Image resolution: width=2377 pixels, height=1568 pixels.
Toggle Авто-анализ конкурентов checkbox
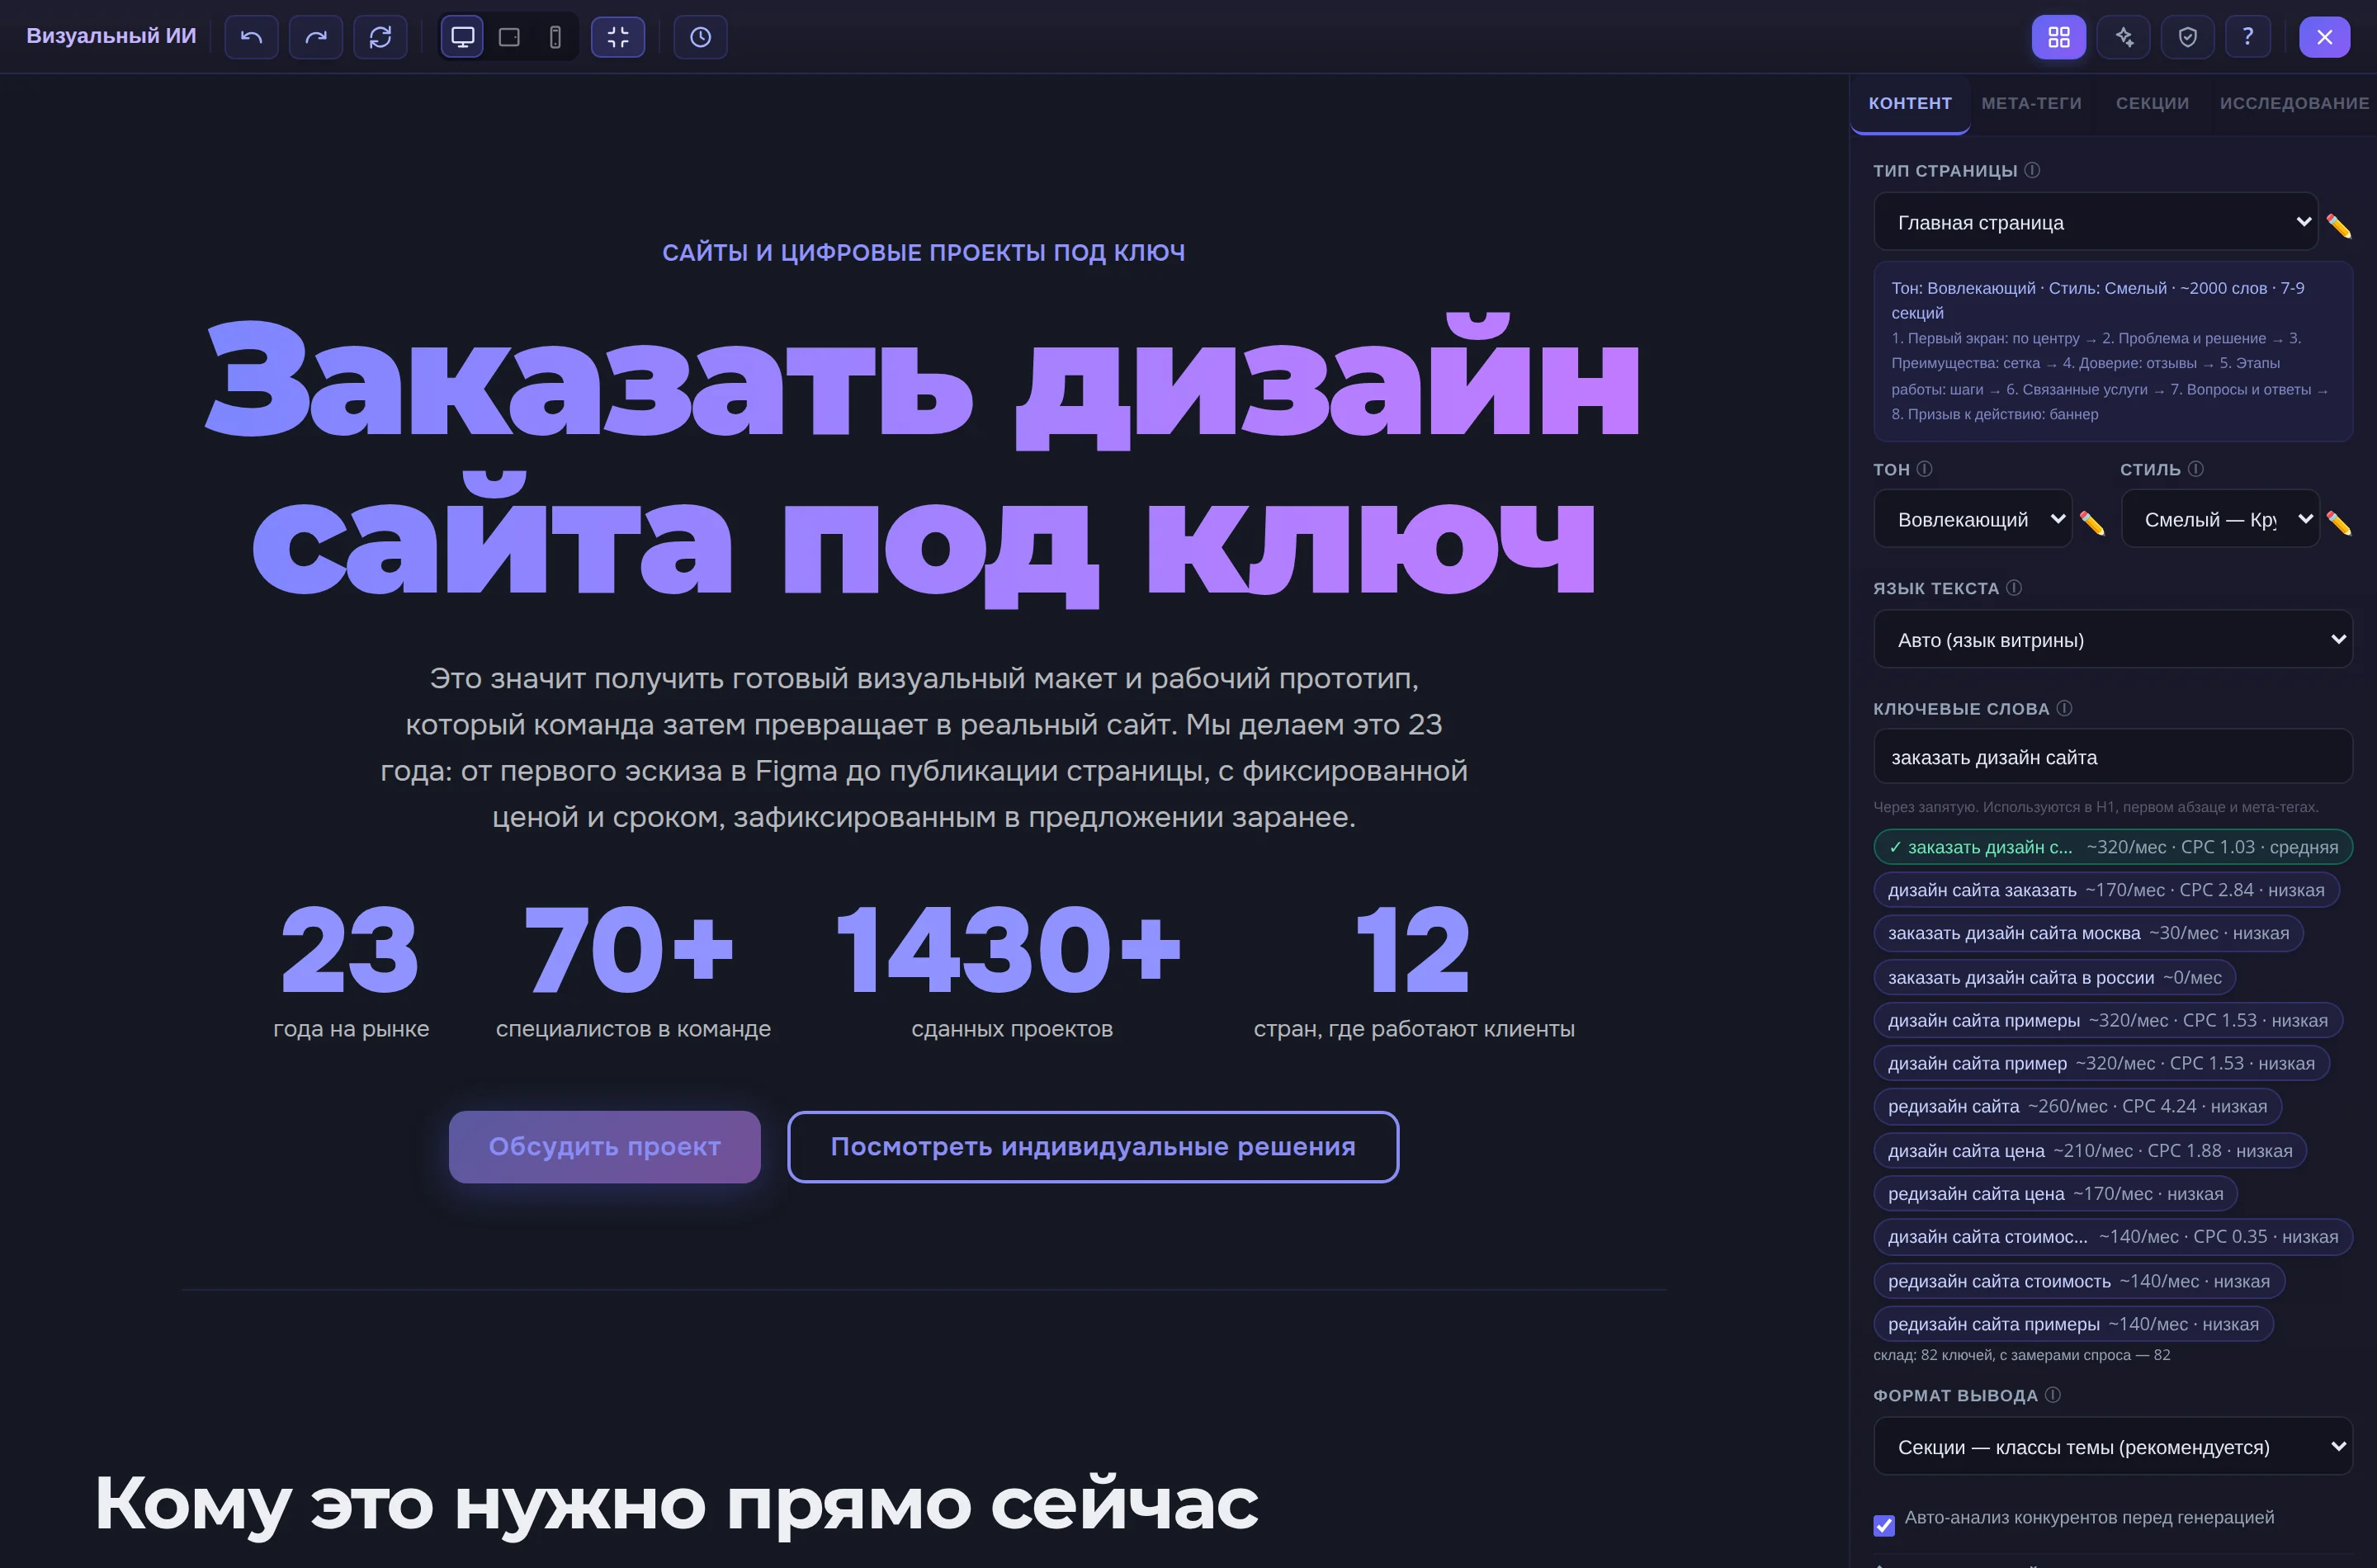click(1884, 1525)
